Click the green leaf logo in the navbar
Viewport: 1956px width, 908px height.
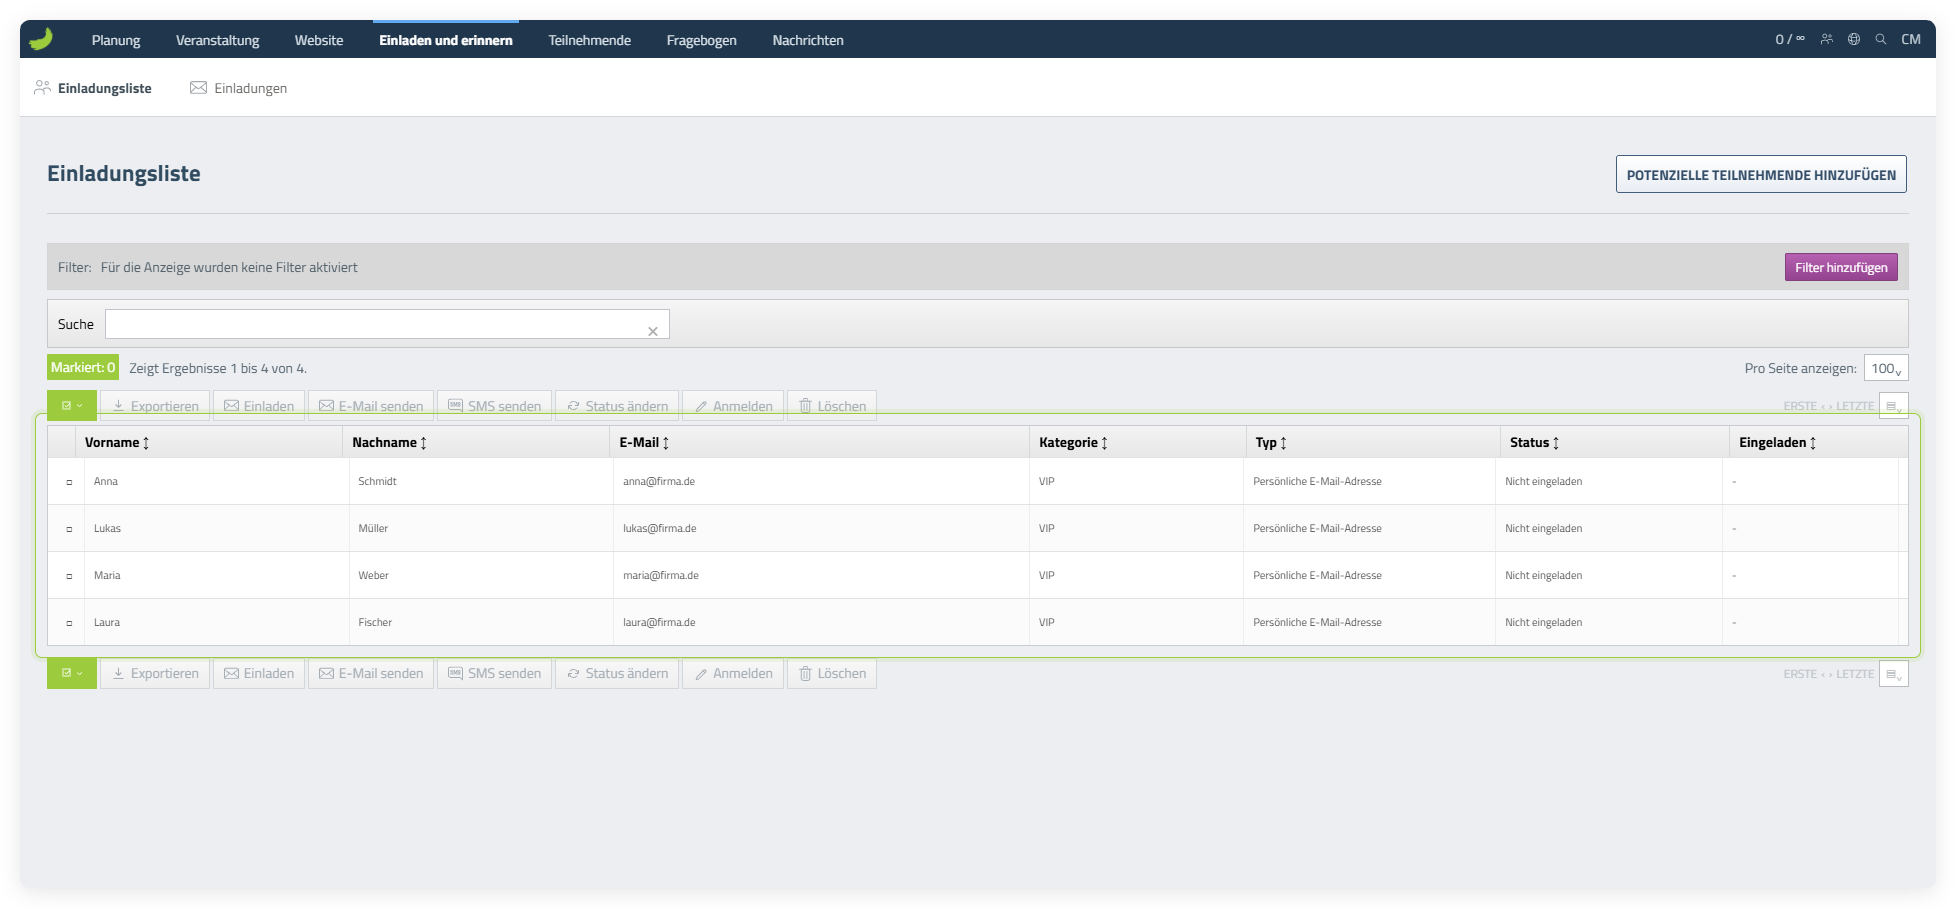41,39
